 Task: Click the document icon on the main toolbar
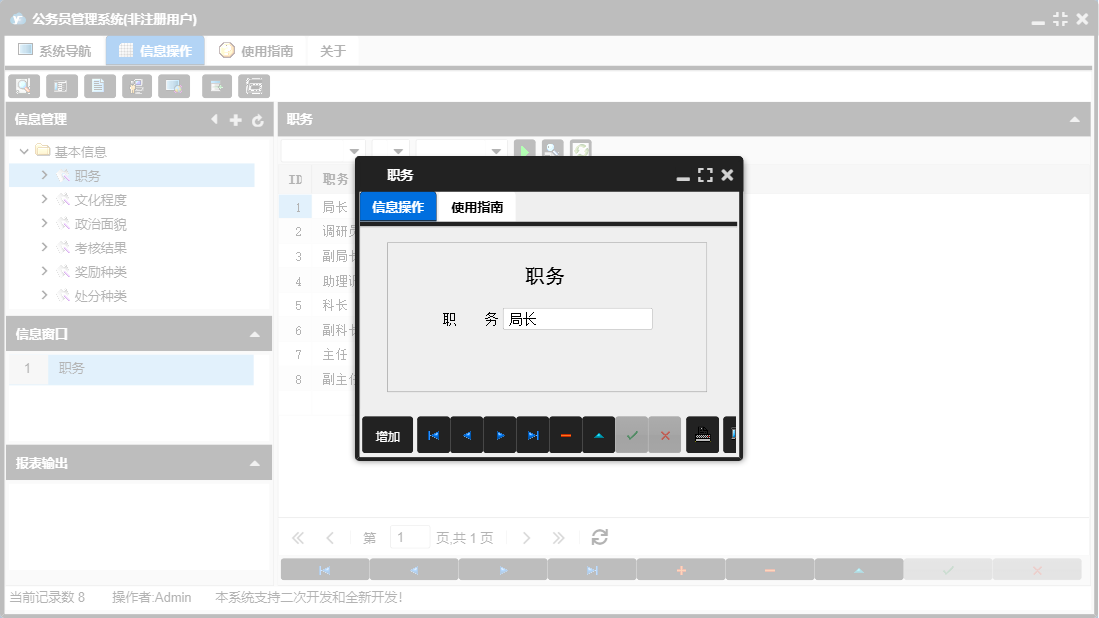99,86
